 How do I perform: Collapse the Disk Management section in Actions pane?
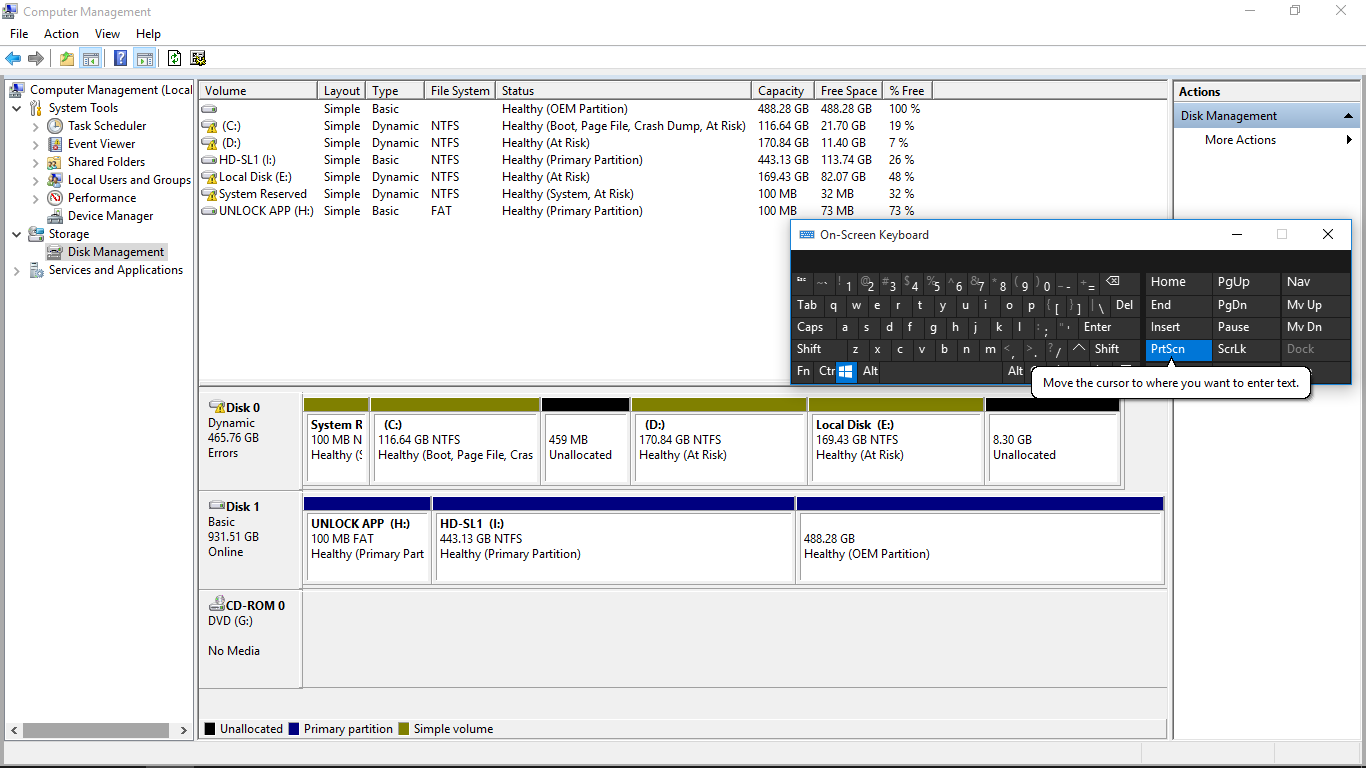(x=1349, y=116)
